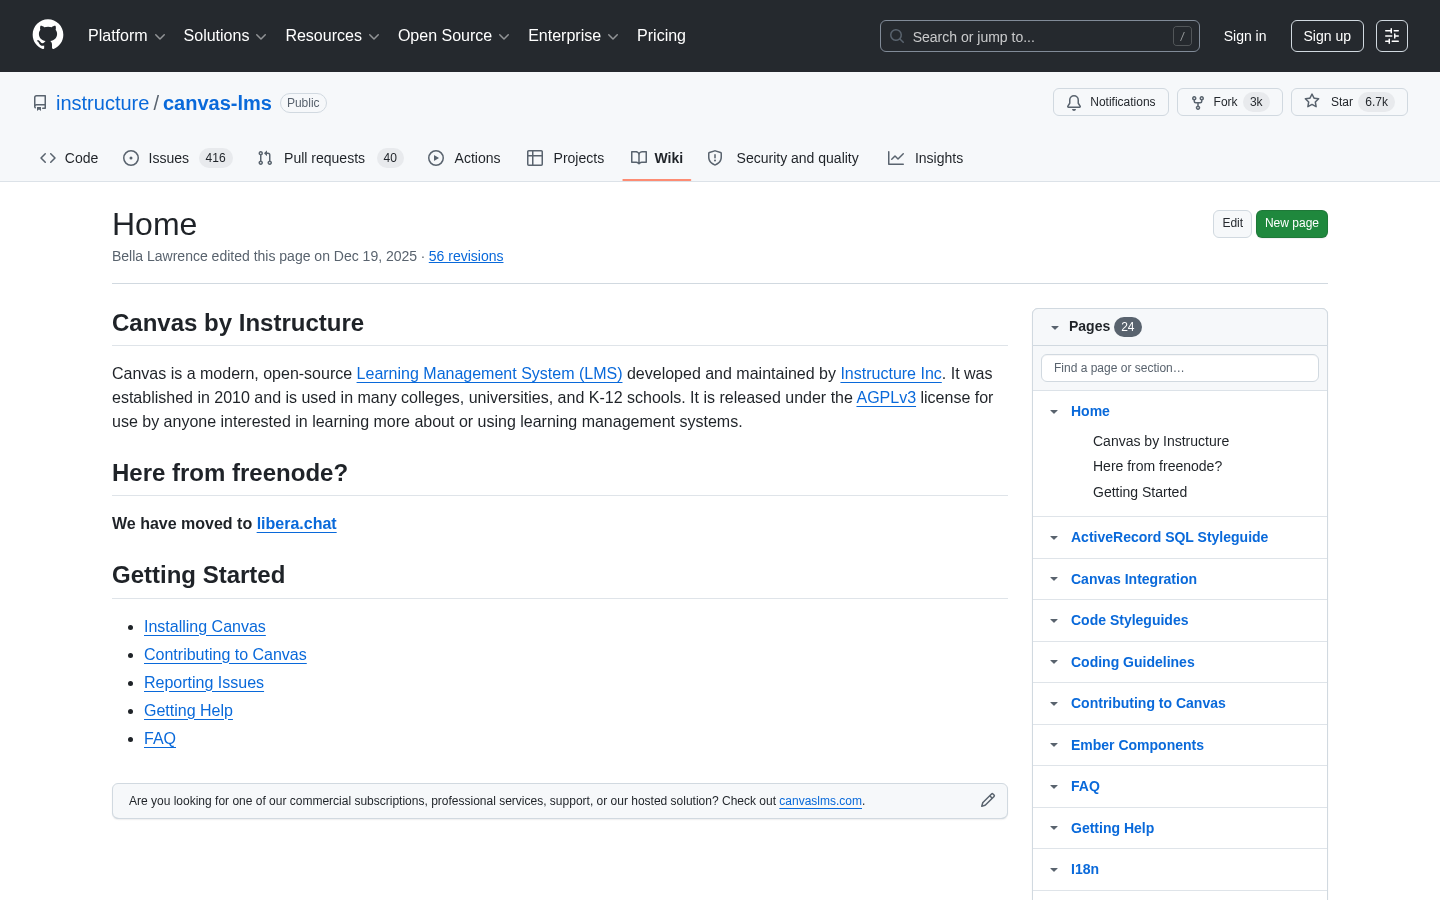Expand Contributing to Canvas sidebar sections

click(x=1054, y=703)
